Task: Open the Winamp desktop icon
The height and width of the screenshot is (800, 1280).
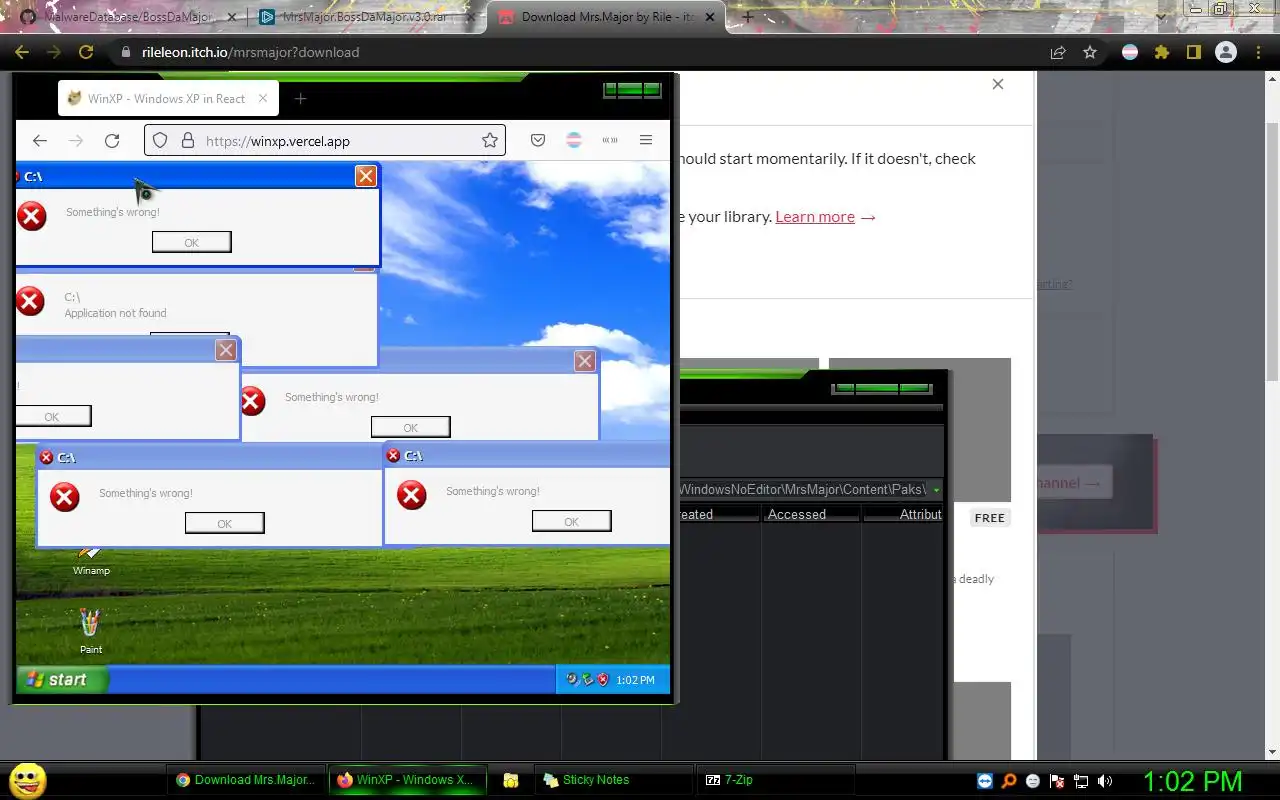Action: 91,560
